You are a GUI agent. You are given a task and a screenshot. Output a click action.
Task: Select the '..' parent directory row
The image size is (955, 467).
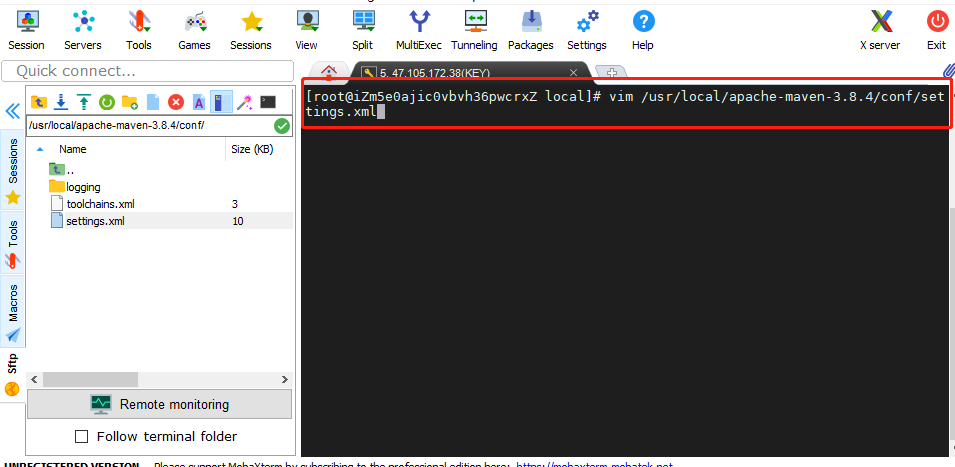click(x=160, y=170)
